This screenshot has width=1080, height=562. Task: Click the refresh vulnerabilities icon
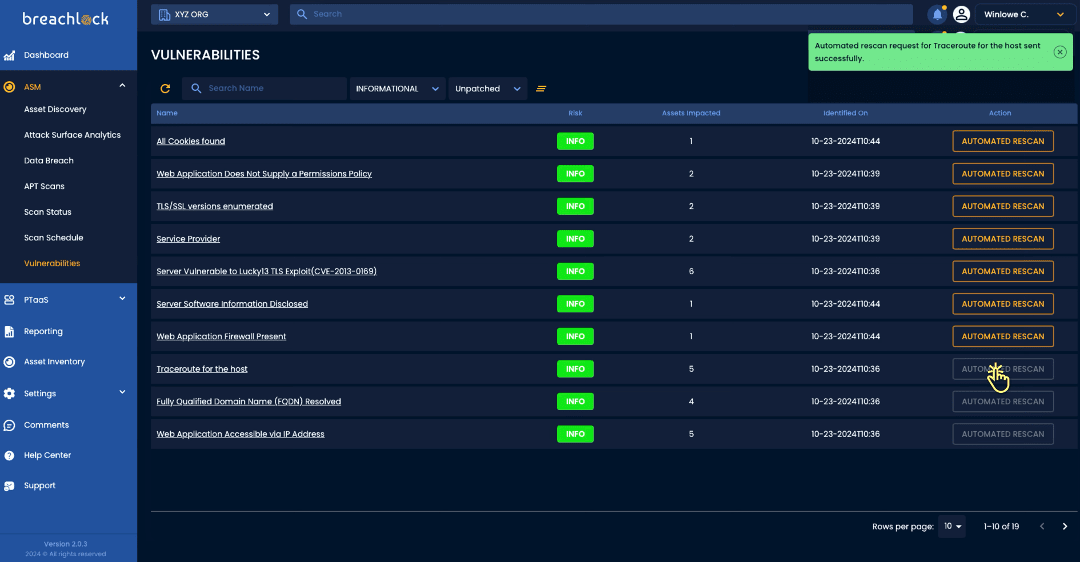pos(165,88)
